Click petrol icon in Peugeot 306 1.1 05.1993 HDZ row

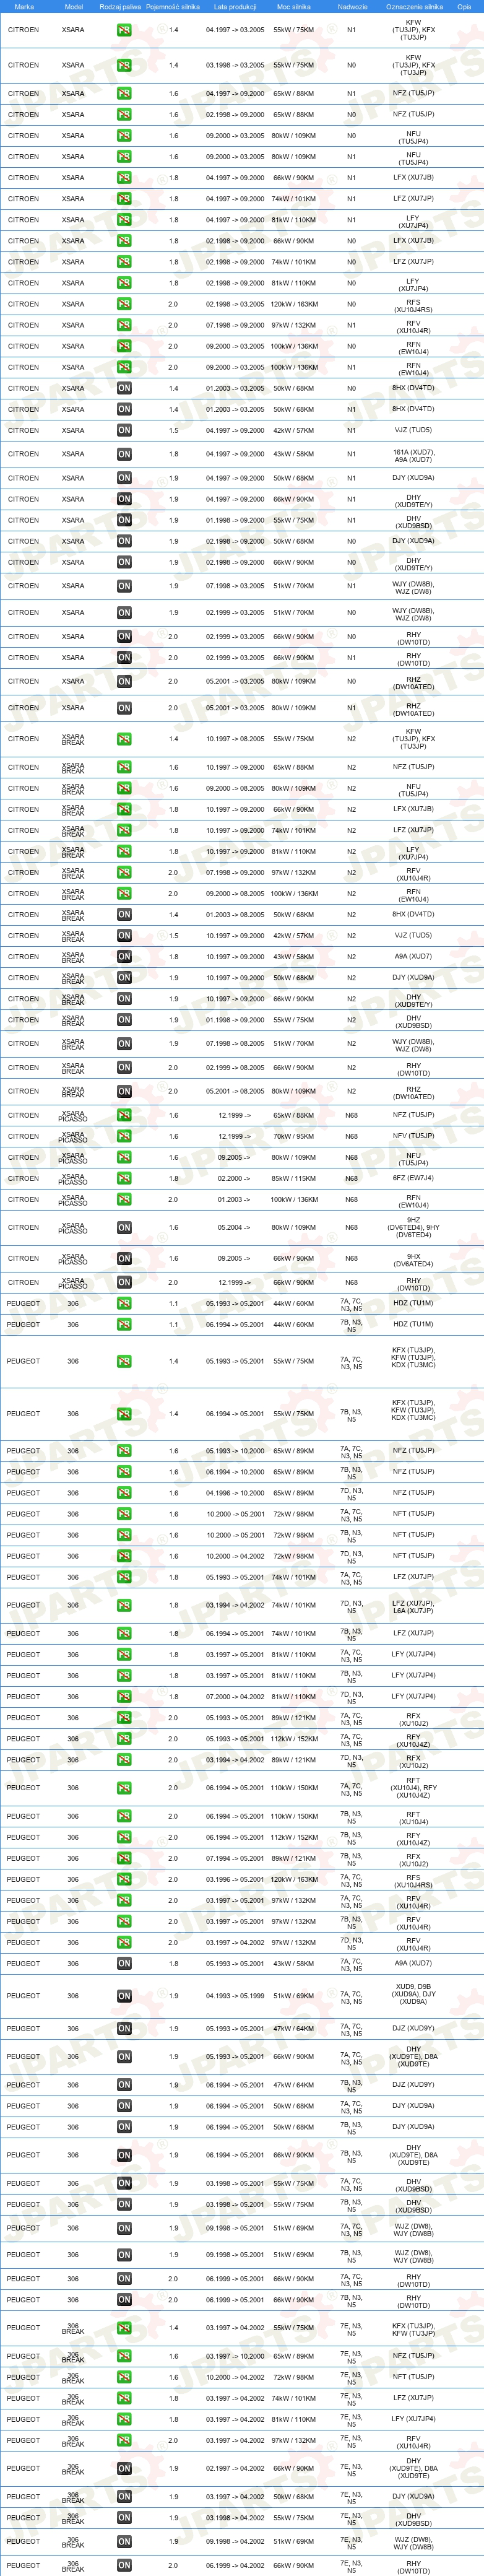[x=124, y=1303]
